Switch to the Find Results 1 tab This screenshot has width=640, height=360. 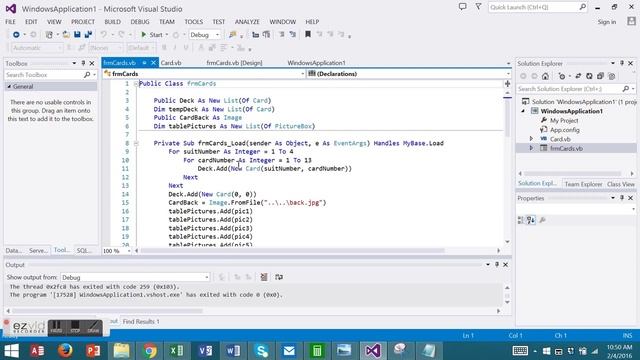tap(141, 322)
